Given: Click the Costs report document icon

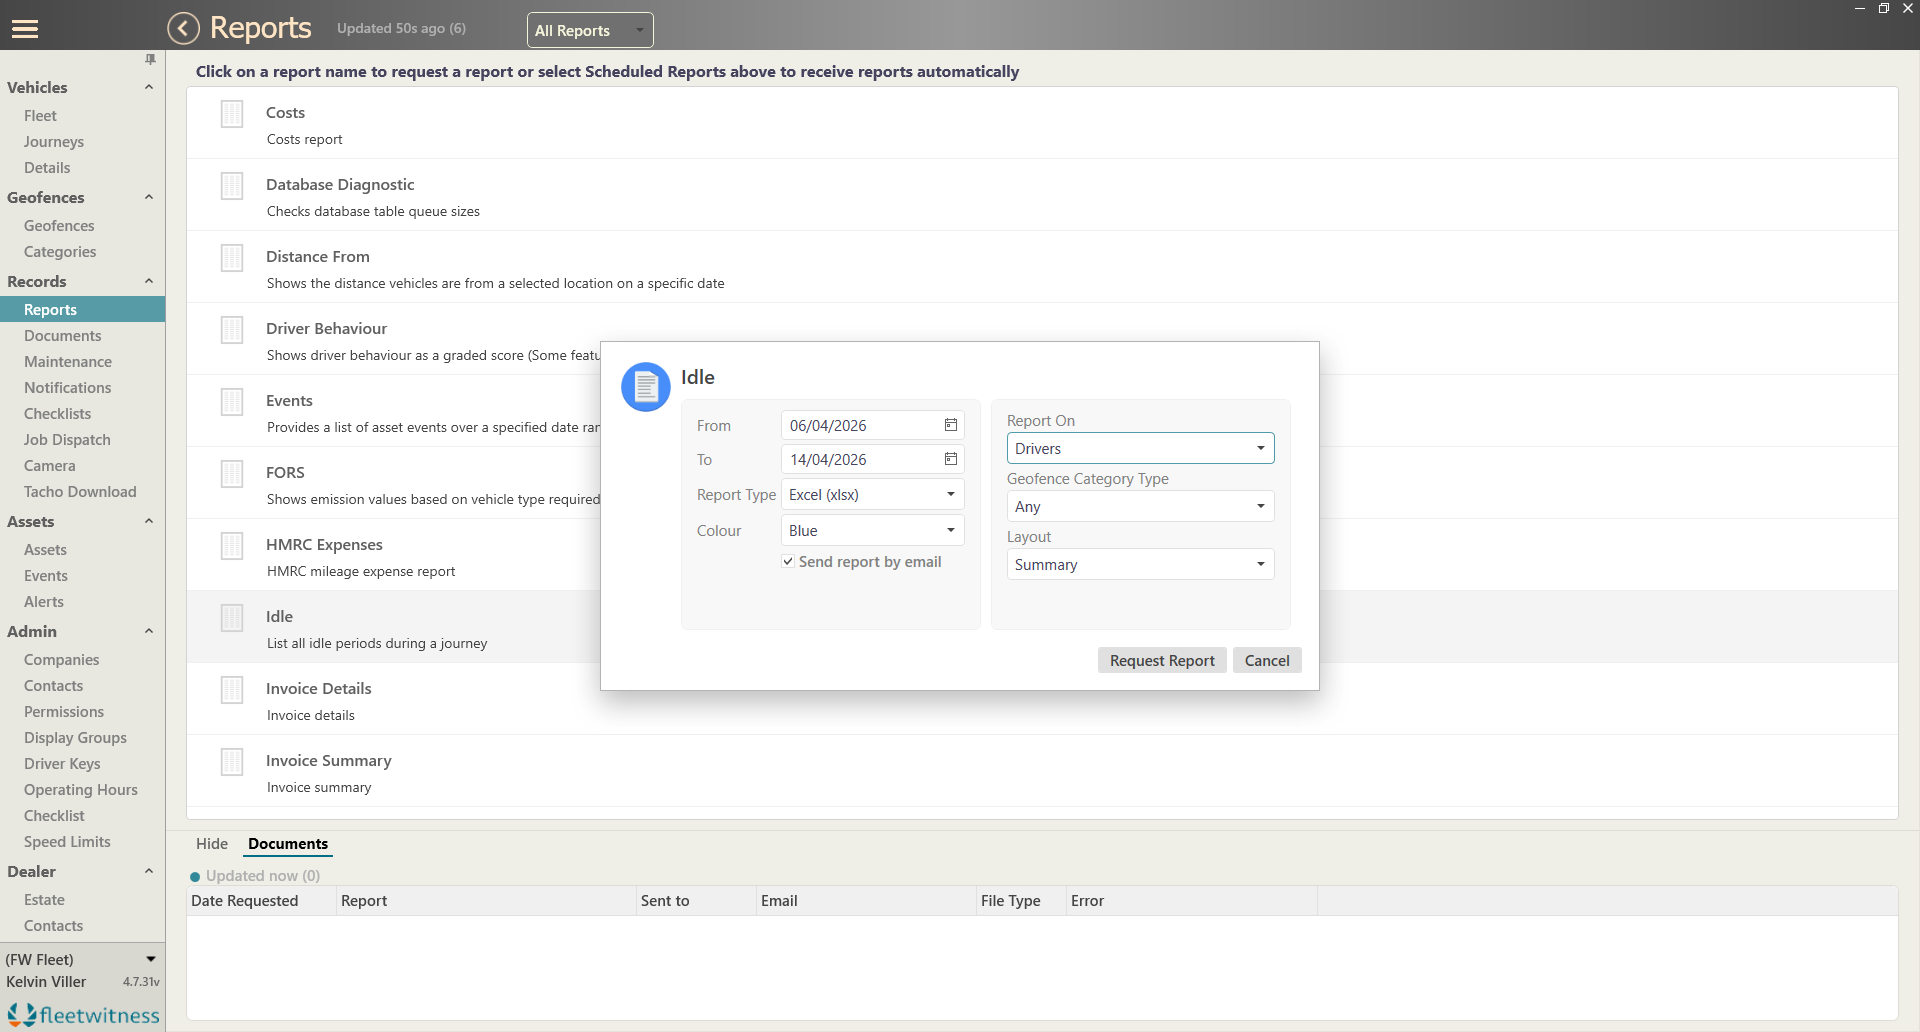Looking at the screenshot, I should pos(232,114).
